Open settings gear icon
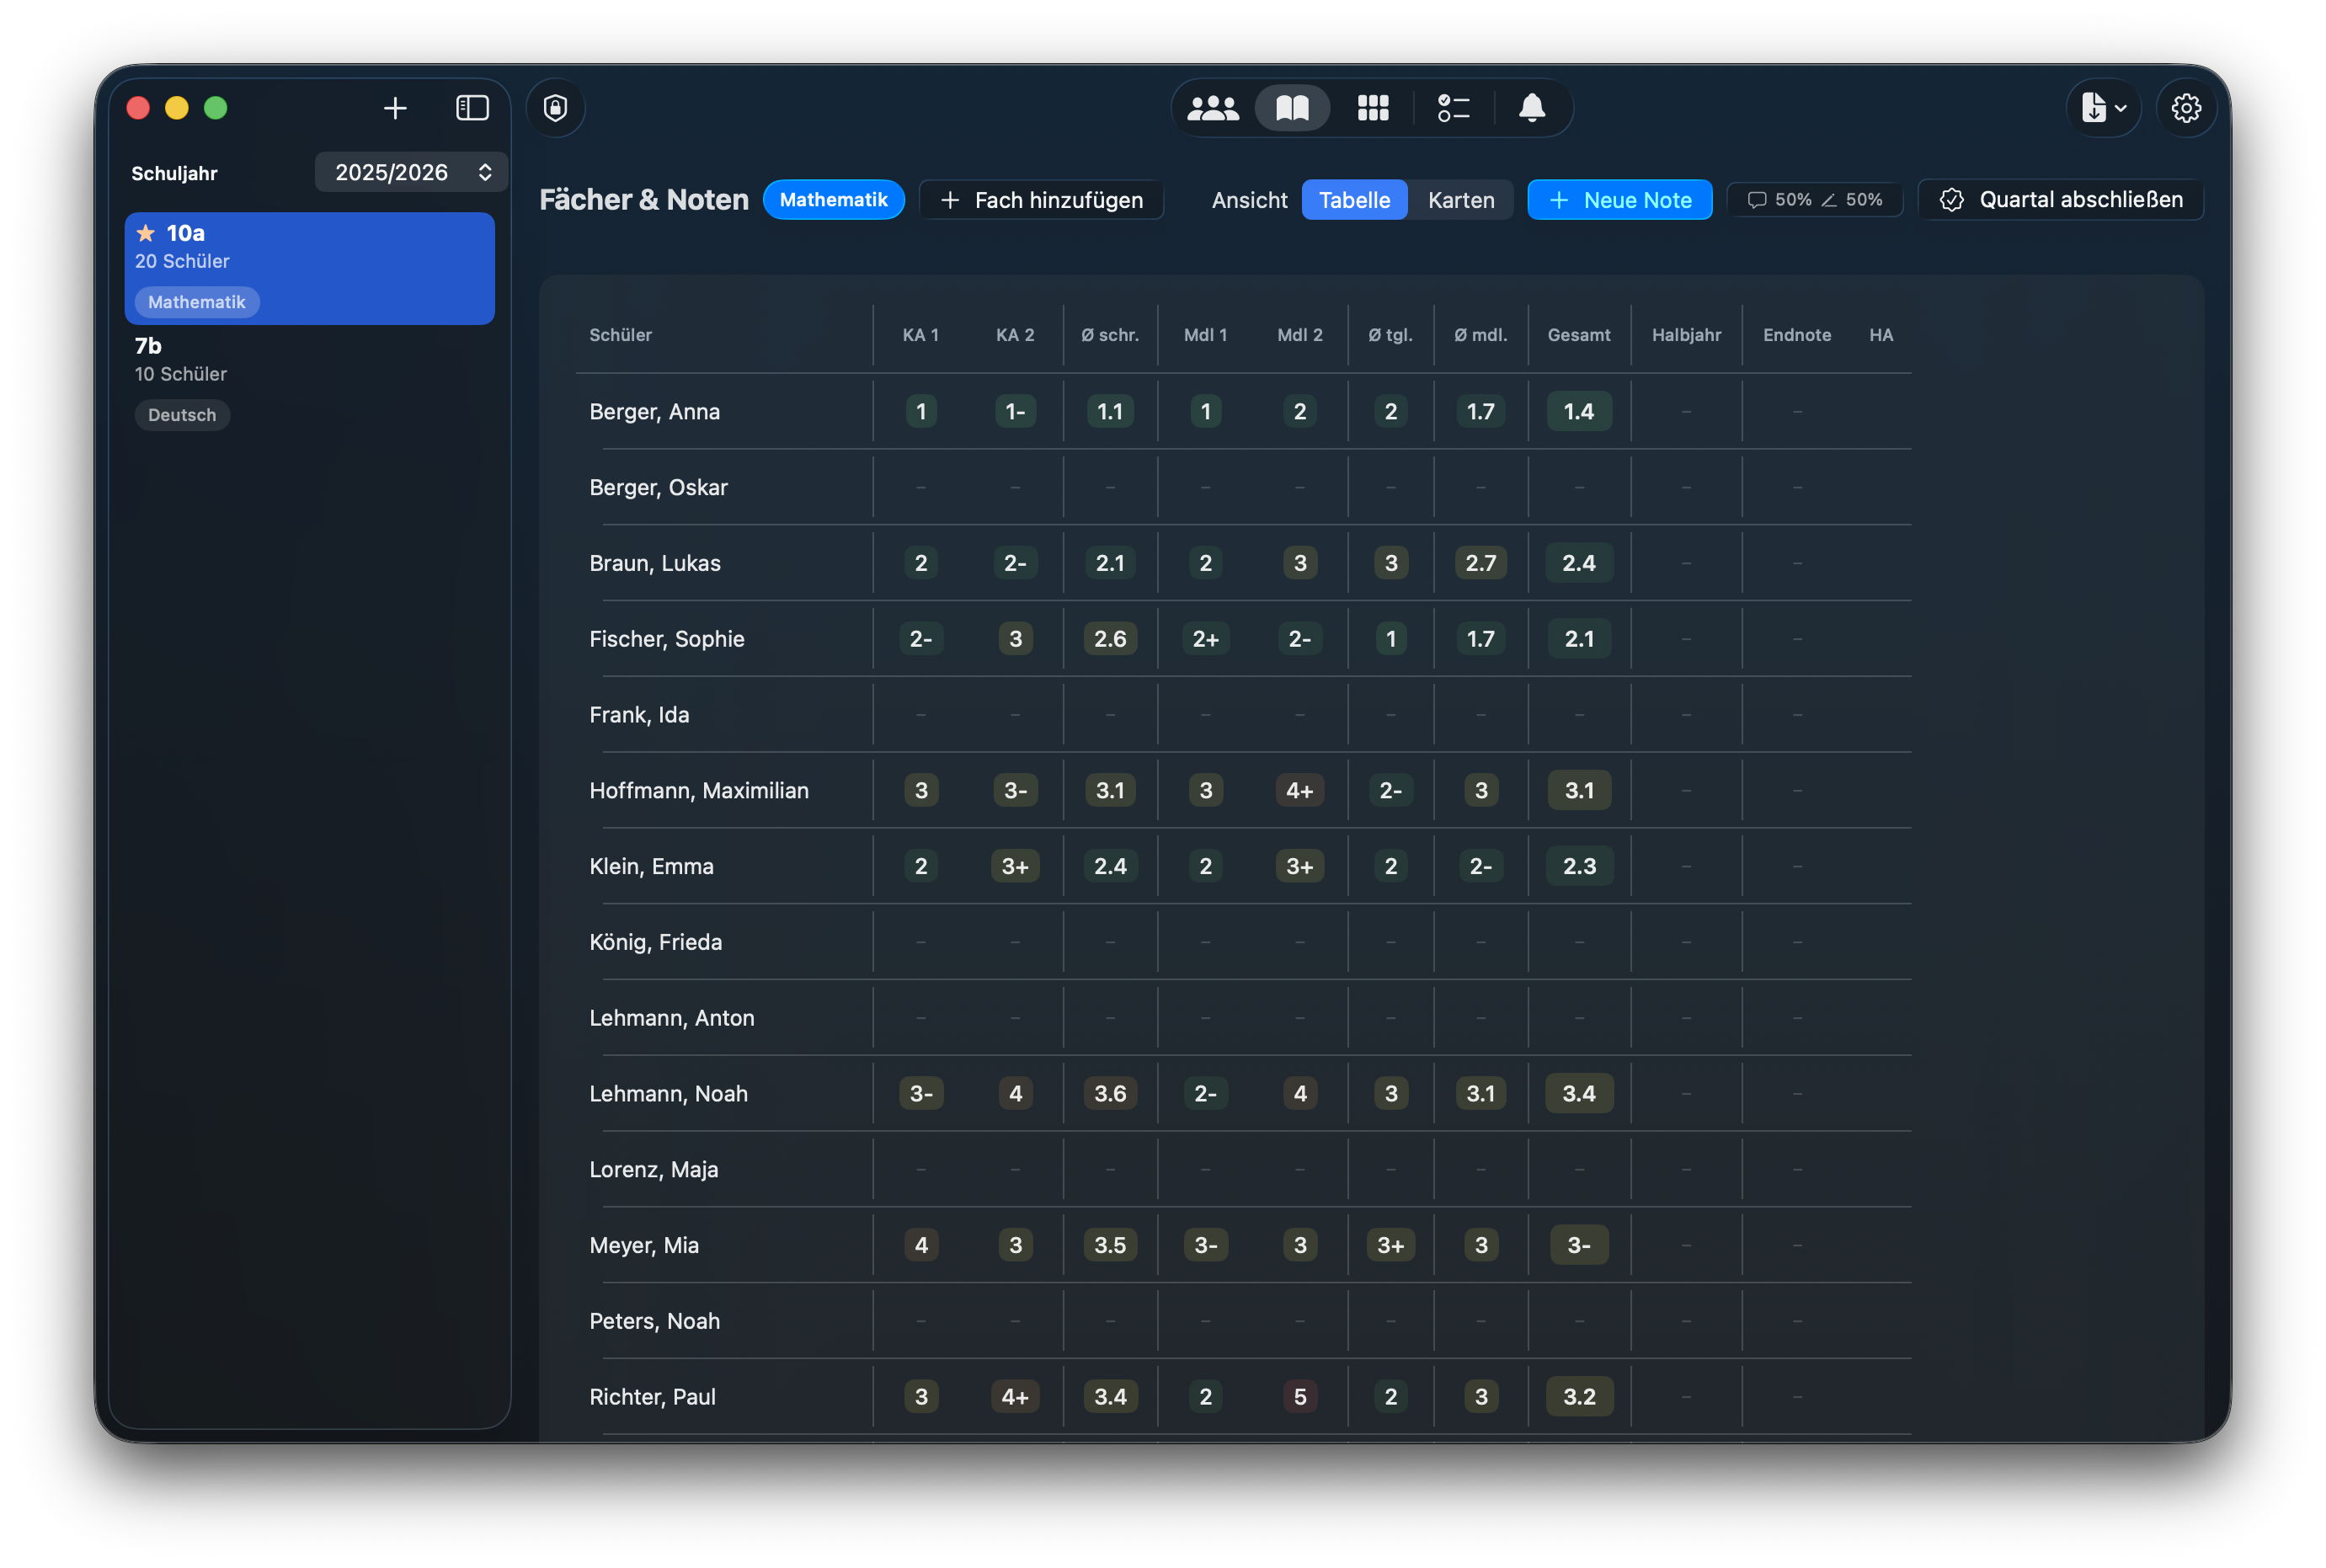Image resolution: width=2326 pixels, height=1568 pixels. [2186, 108]
